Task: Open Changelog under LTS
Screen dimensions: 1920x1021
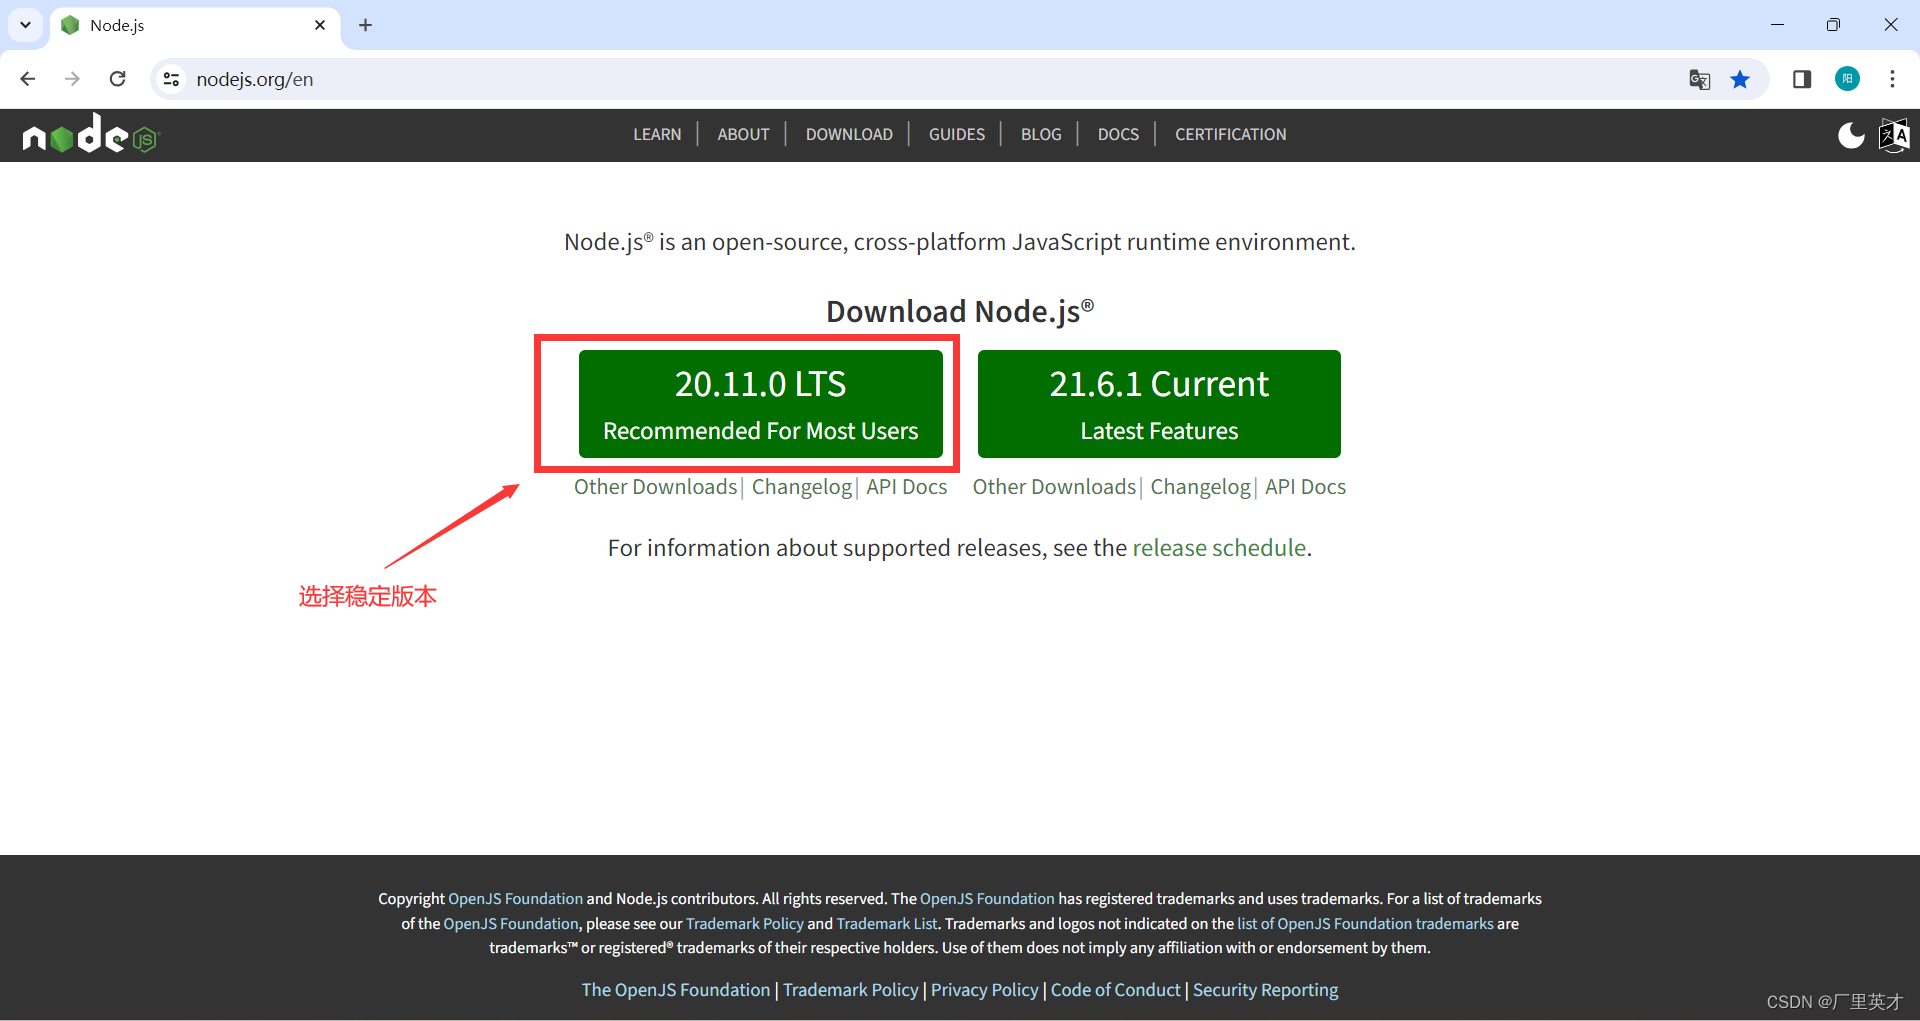Action: (x=802, y=487)
